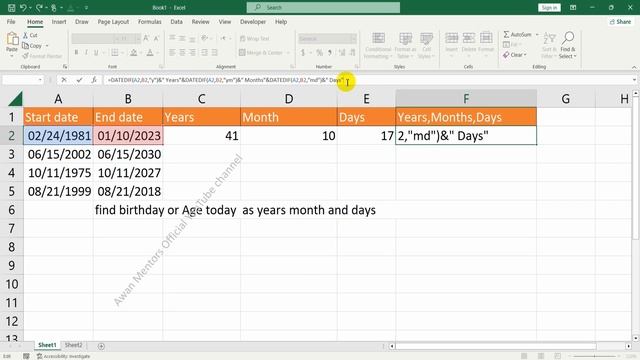Image resolution: width=640 pixels, height=360 pixels.
Task: Select cell with 01/10/2023
Action: tap(128, 136)
